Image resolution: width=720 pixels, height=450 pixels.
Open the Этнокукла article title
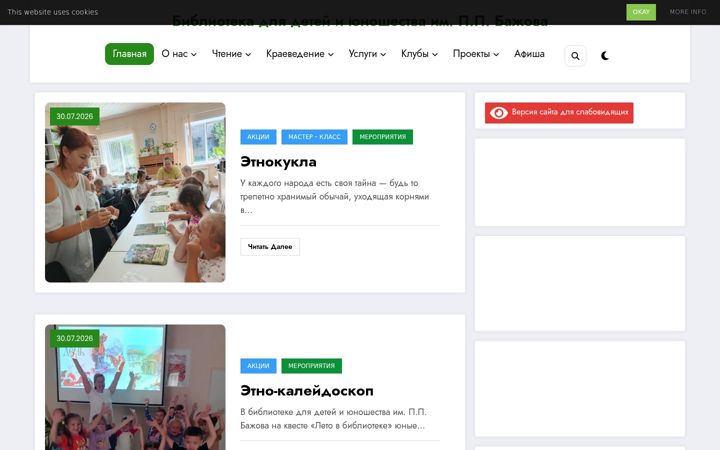pyautogui.click(x=278, y=162)
